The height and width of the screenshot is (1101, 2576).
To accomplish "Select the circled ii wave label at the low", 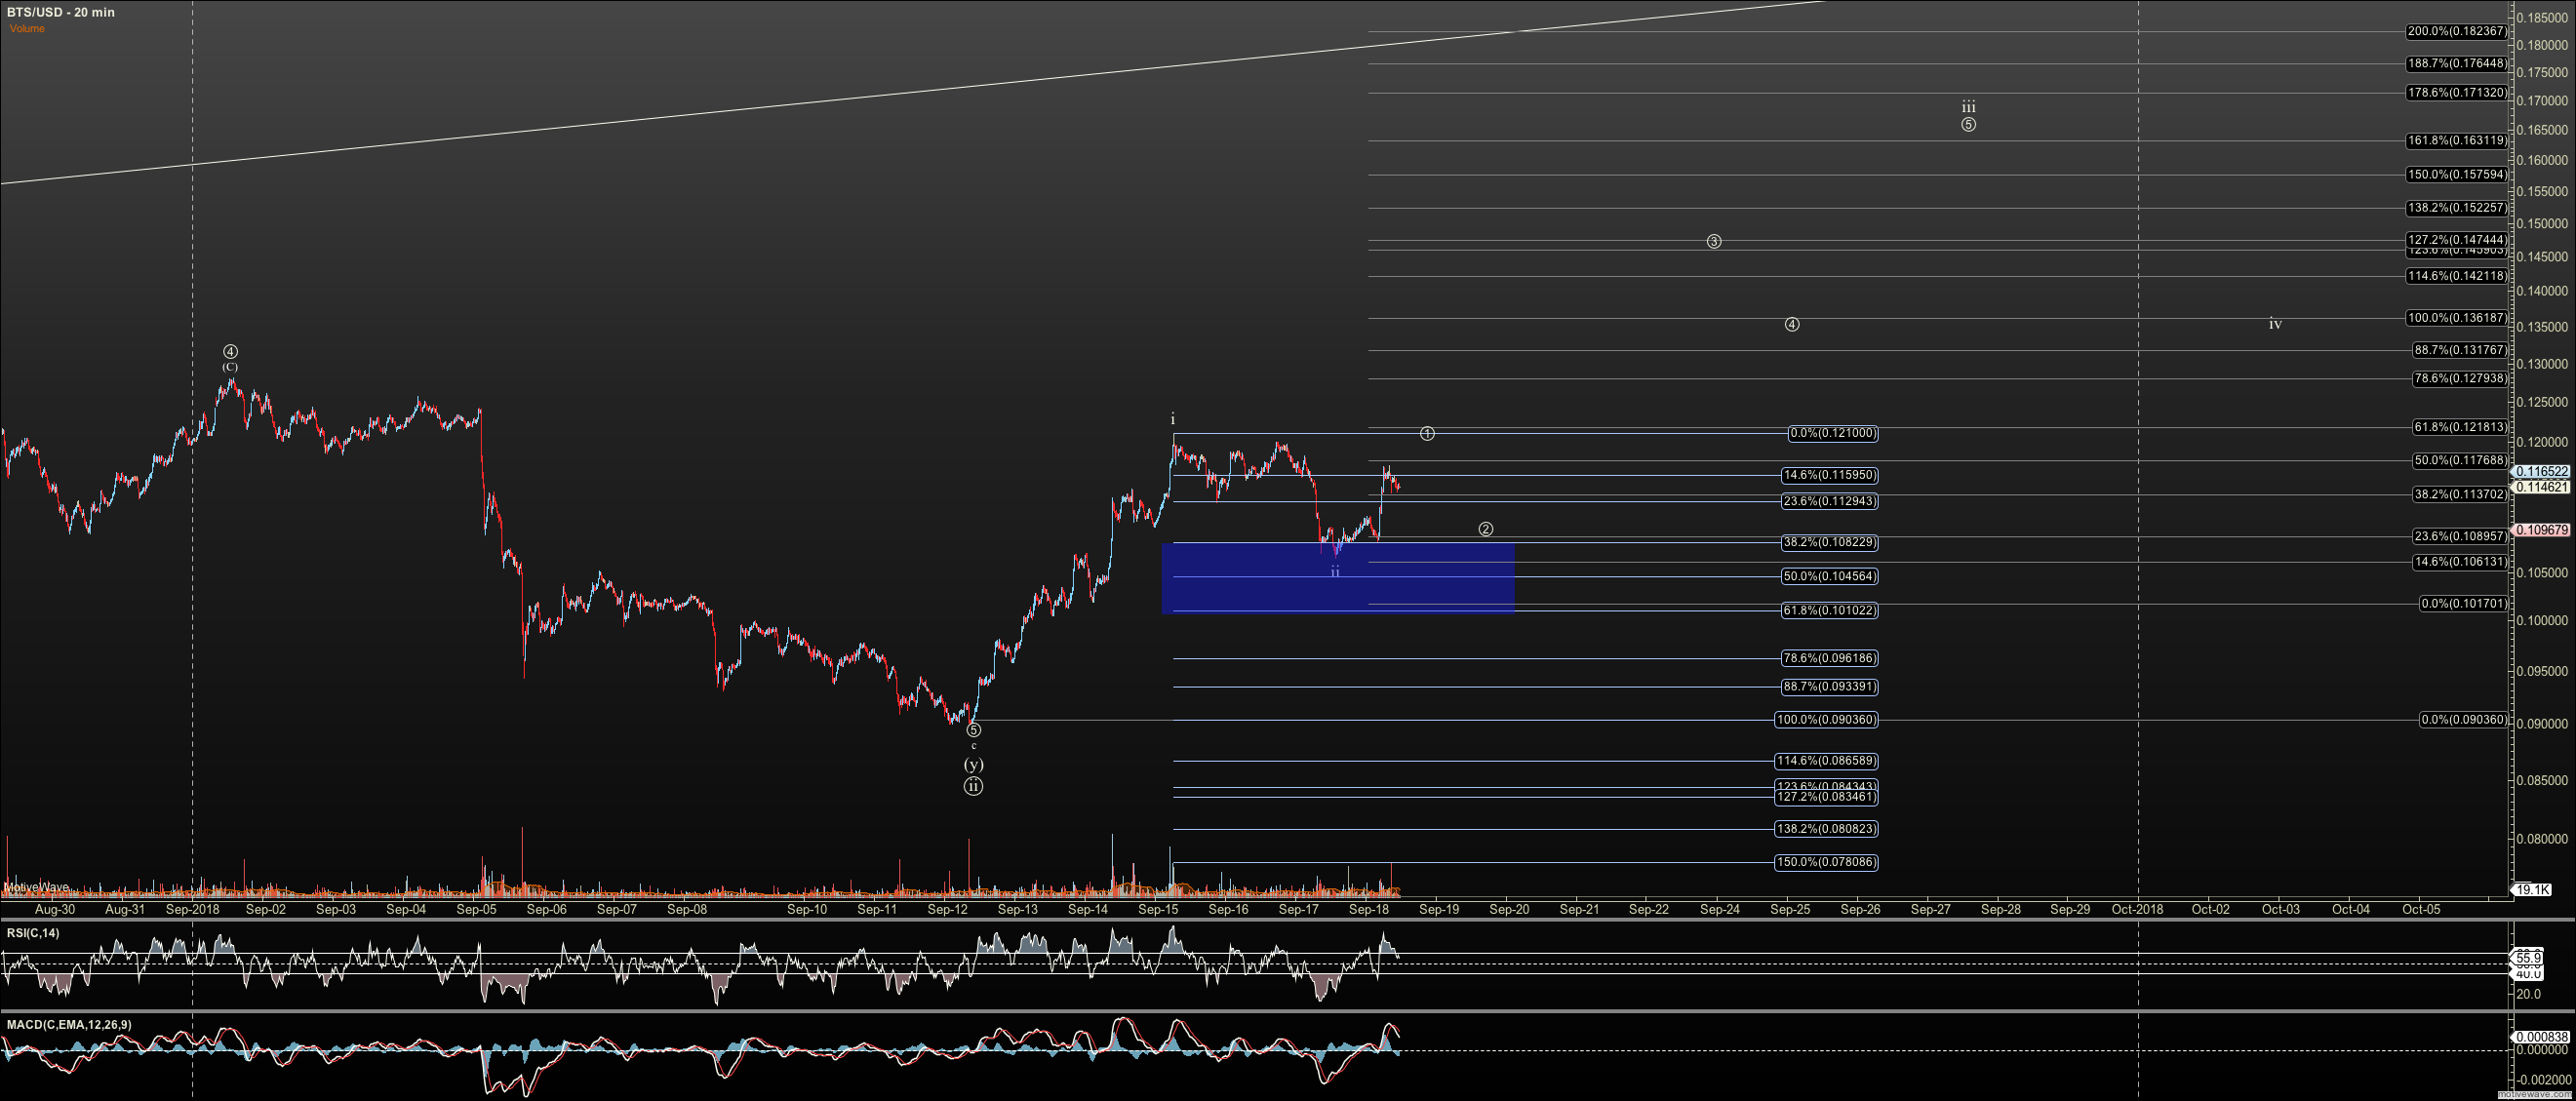I will [x=973, y=787].
